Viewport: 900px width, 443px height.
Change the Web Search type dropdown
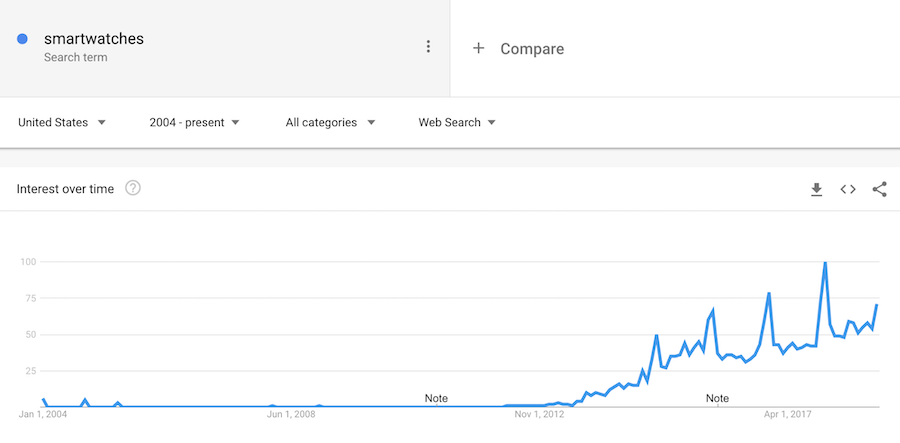pyautogui.click(x=457, y=122)
